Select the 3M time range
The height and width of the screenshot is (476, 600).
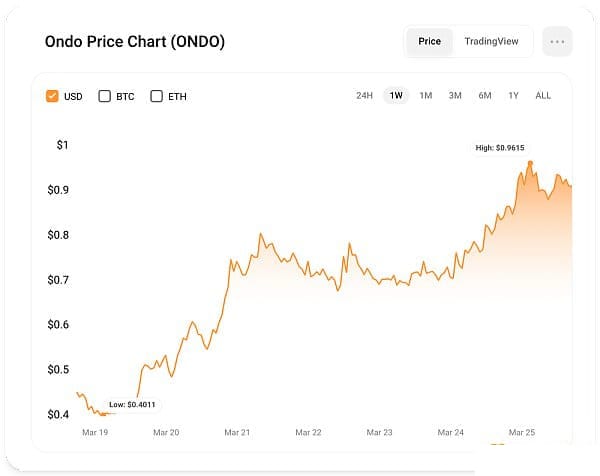[455, 96]
